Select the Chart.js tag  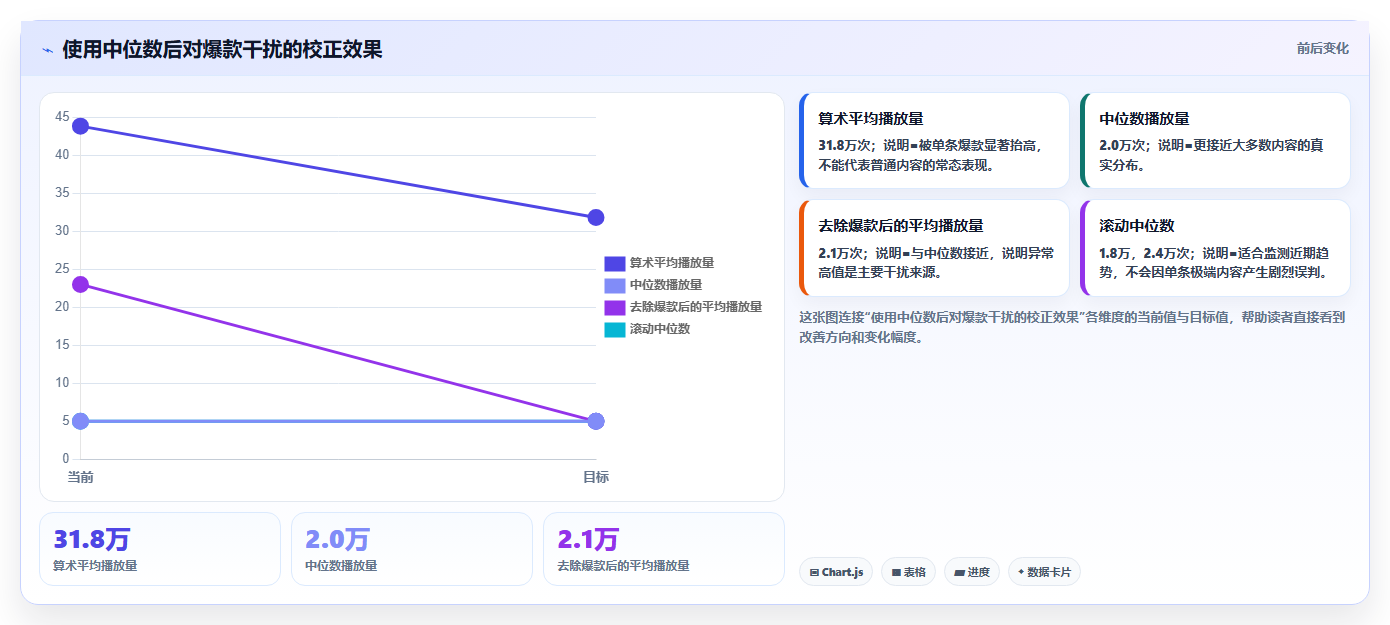point(836,572)
